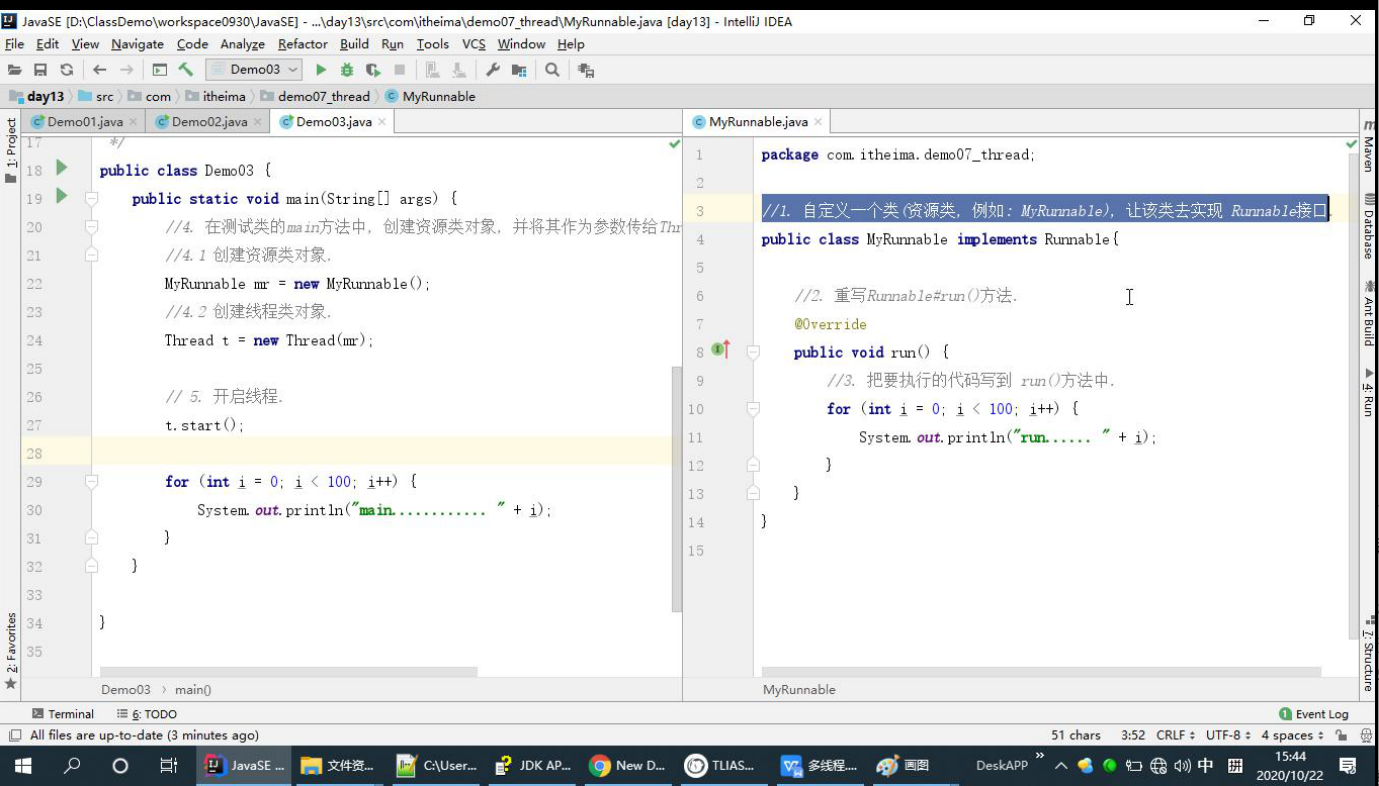Open the Demo03 run configuration dropdown

point(254,70)
